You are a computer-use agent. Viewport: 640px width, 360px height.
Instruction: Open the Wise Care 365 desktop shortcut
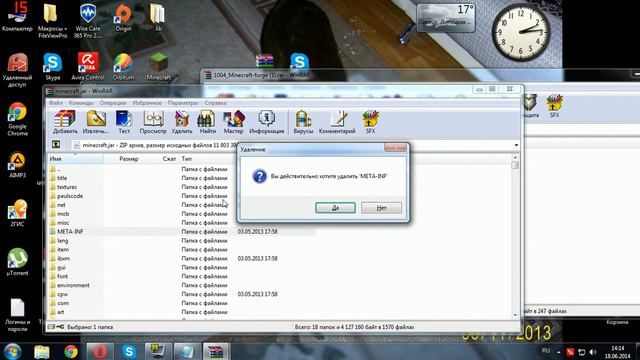point(88,20)
